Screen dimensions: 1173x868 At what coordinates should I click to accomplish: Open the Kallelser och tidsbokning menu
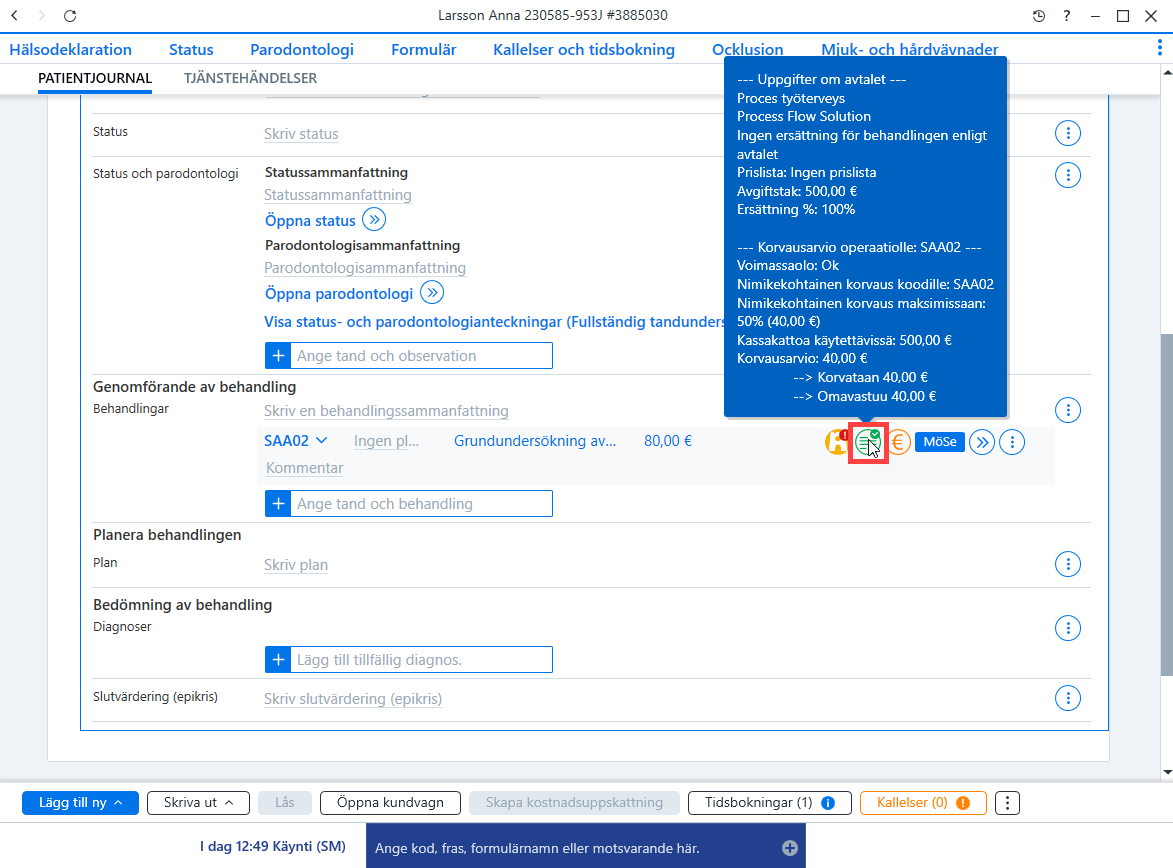[584, 49]
